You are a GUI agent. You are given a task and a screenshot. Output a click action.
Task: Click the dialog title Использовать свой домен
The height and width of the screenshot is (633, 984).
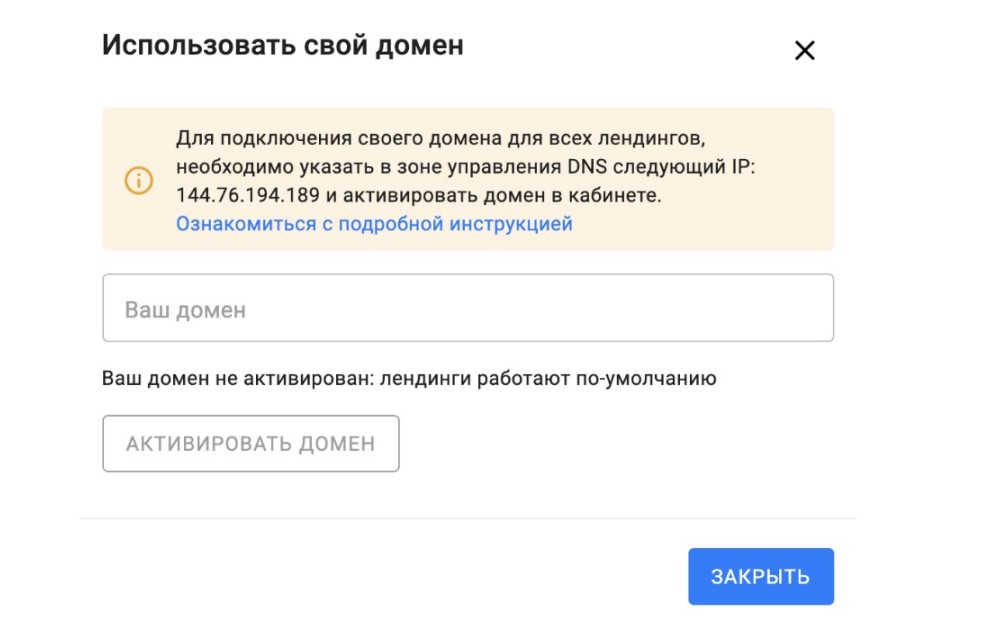pyautogui.click(x=282, y=46)
